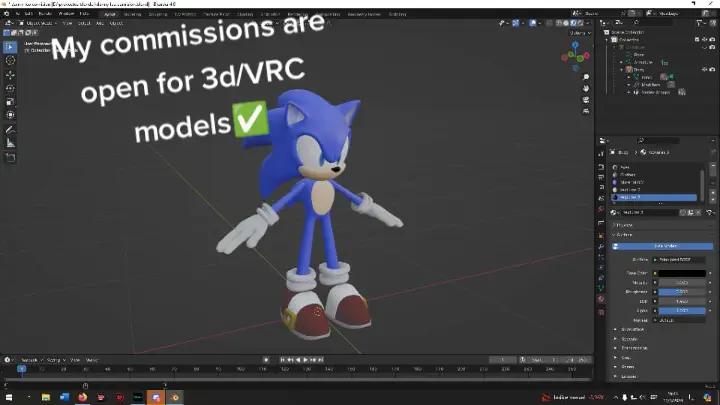Toggle Collection render camera icon in outliner
This screenshot has width=720, height=405.
click(712, 40)
